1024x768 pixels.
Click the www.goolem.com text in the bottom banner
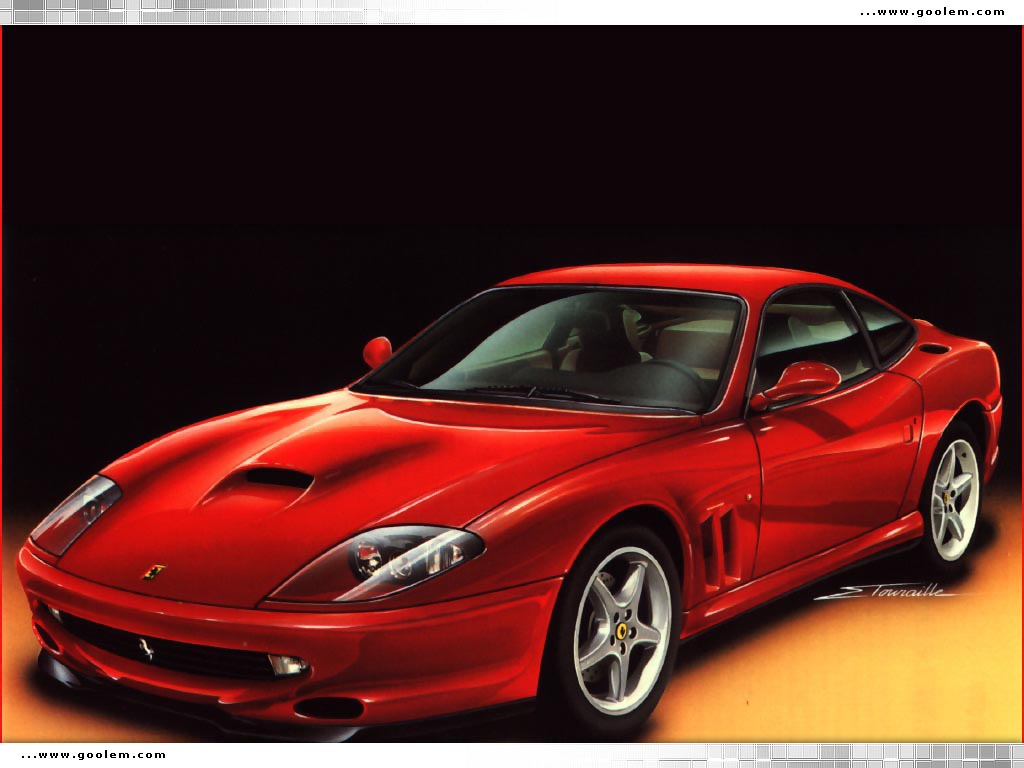[93, 755]
